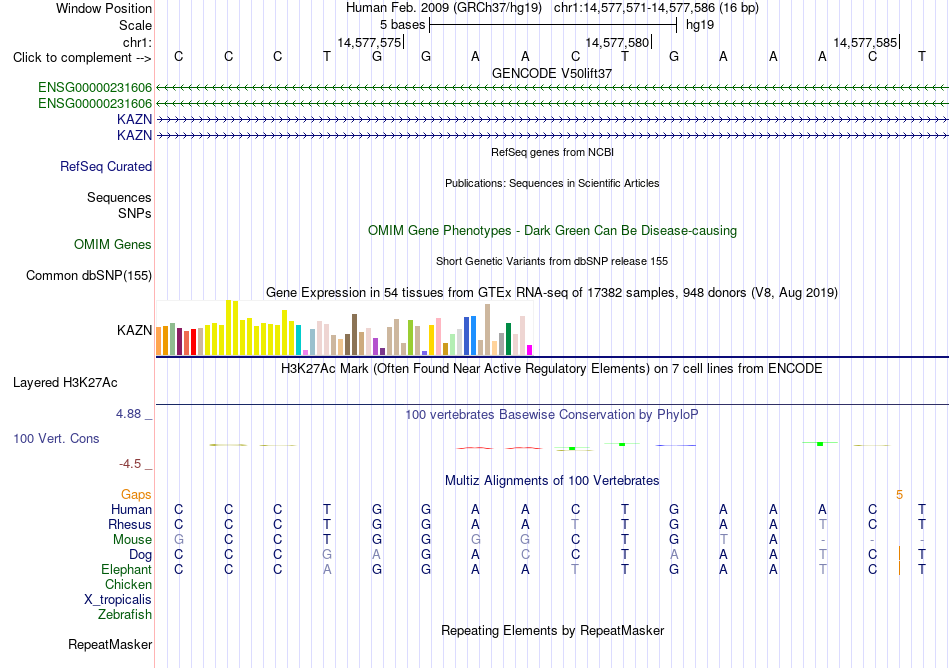Viewport: 950px width, 668px height.
Task: Click the 'Click to complement -->' label
Action: (82, 58)
